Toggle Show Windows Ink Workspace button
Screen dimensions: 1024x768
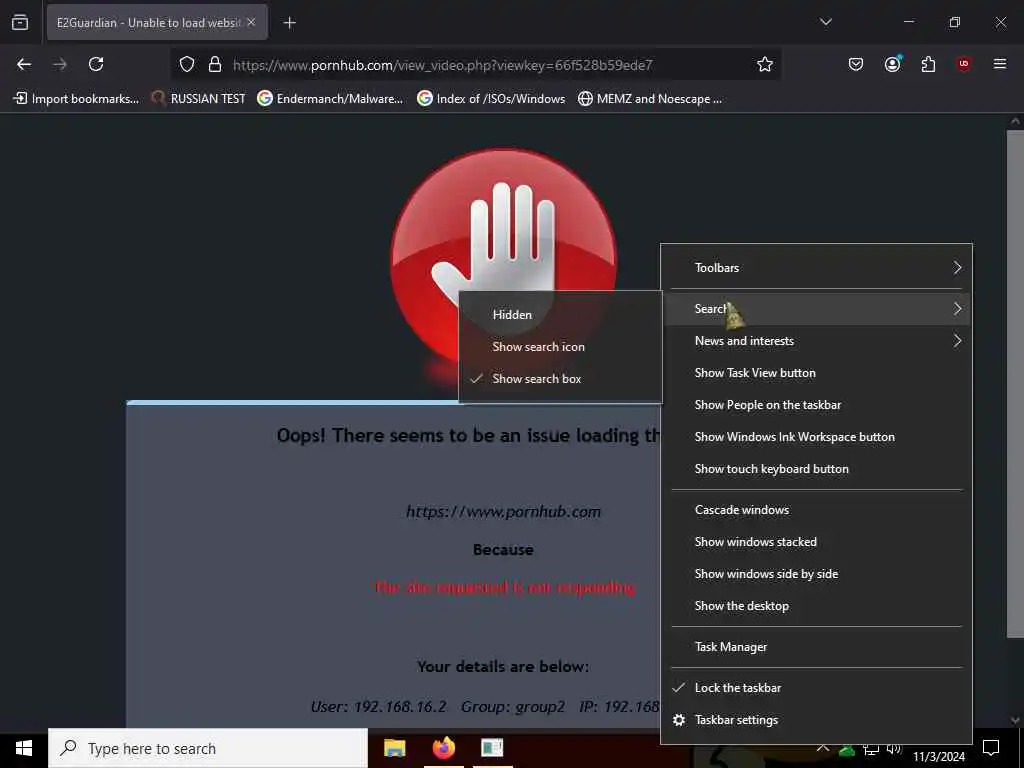coord(816,437)
